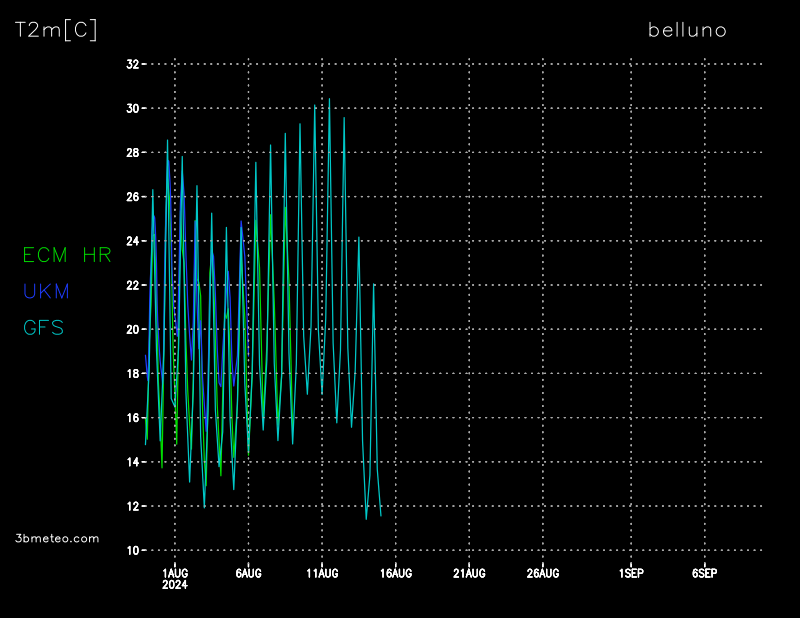The height and width of the screenshot is (618, 800).
Task: Pick the 16AUG date on the axis
Action: click(x=395, y=573)
